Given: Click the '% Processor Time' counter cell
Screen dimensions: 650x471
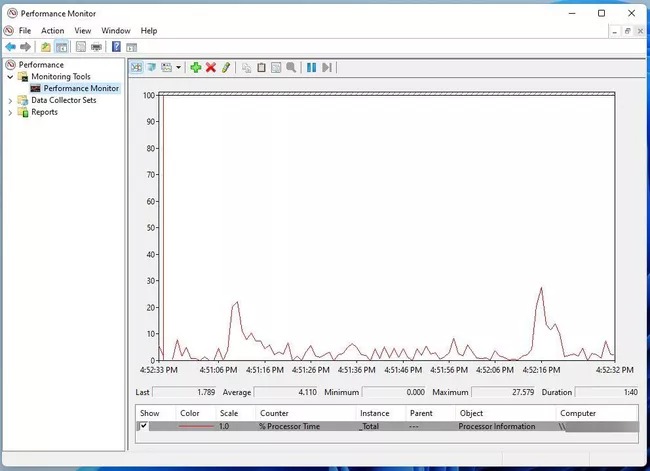Looking at the screenshot, I should point(289,426).
